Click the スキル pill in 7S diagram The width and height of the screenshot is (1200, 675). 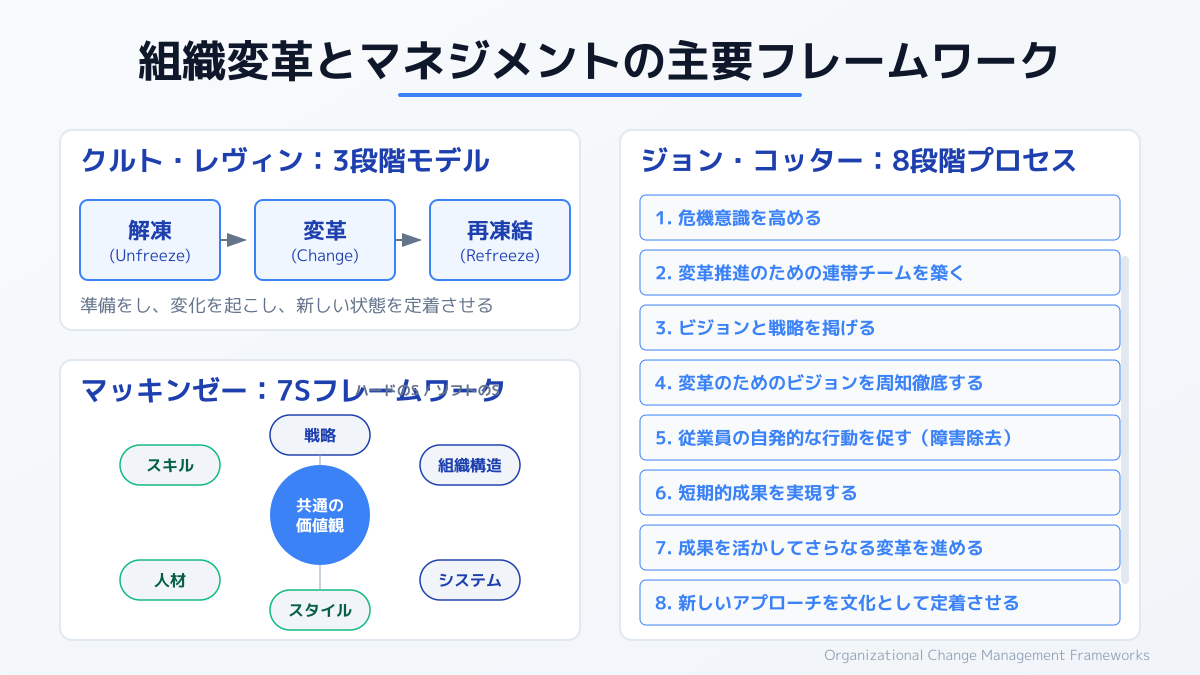click(170, 465)
